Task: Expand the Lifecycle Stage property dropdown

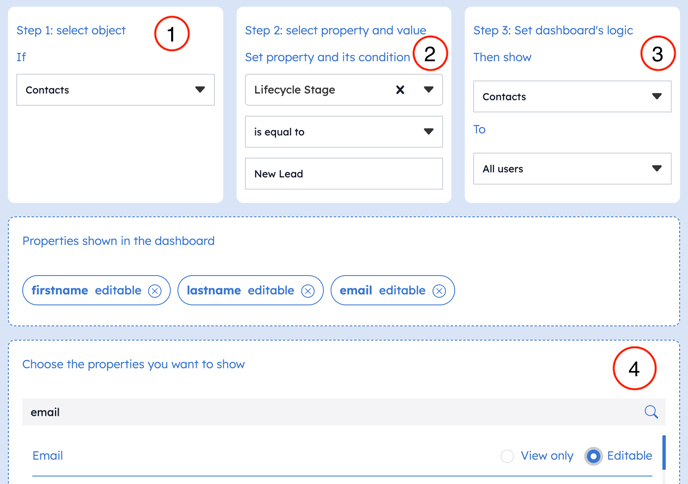Action: 429,90
